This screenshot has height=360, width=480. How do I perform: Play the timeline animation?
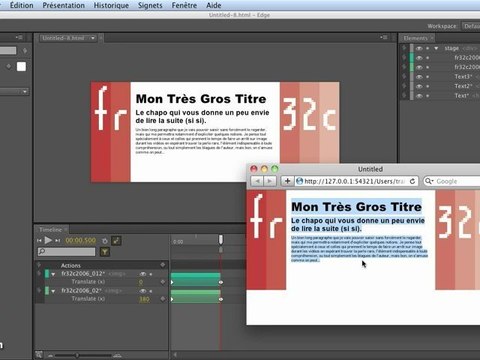point(48,240)
